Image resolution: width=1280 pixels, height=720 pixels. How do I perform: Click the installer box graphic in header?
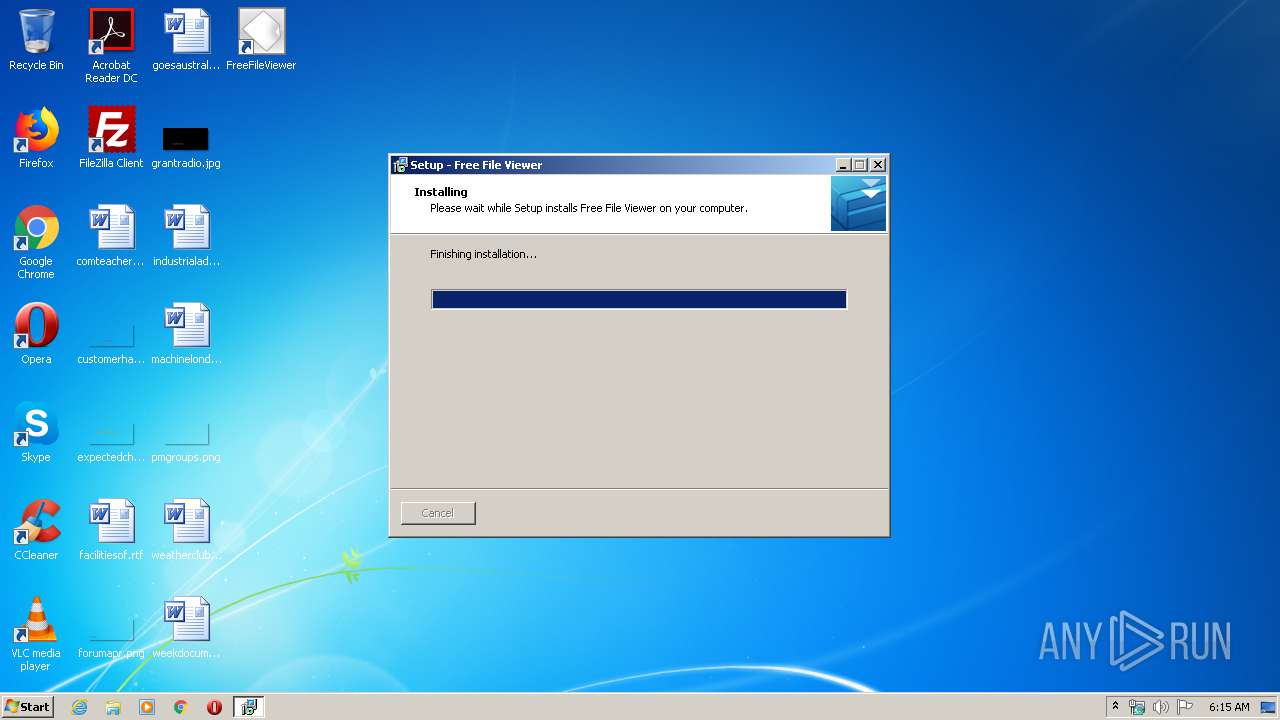(858, 204)
